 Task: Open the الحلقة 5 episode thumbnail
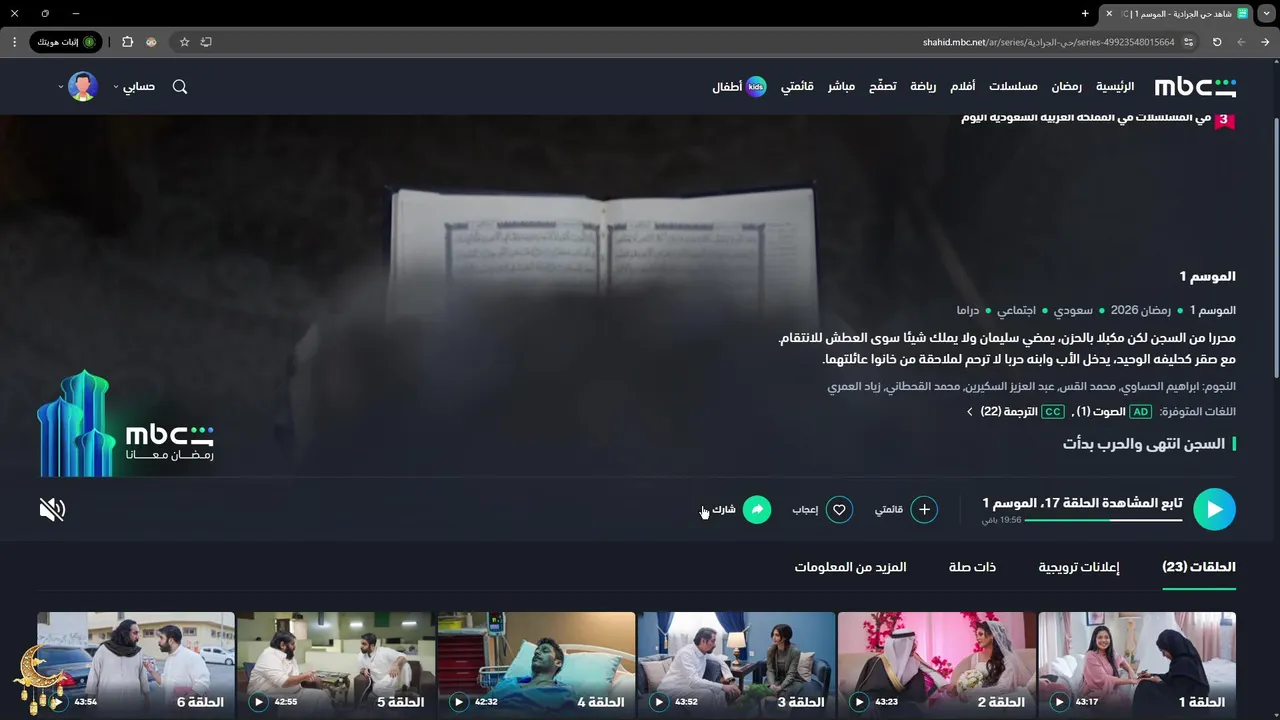tap(336, 665)
